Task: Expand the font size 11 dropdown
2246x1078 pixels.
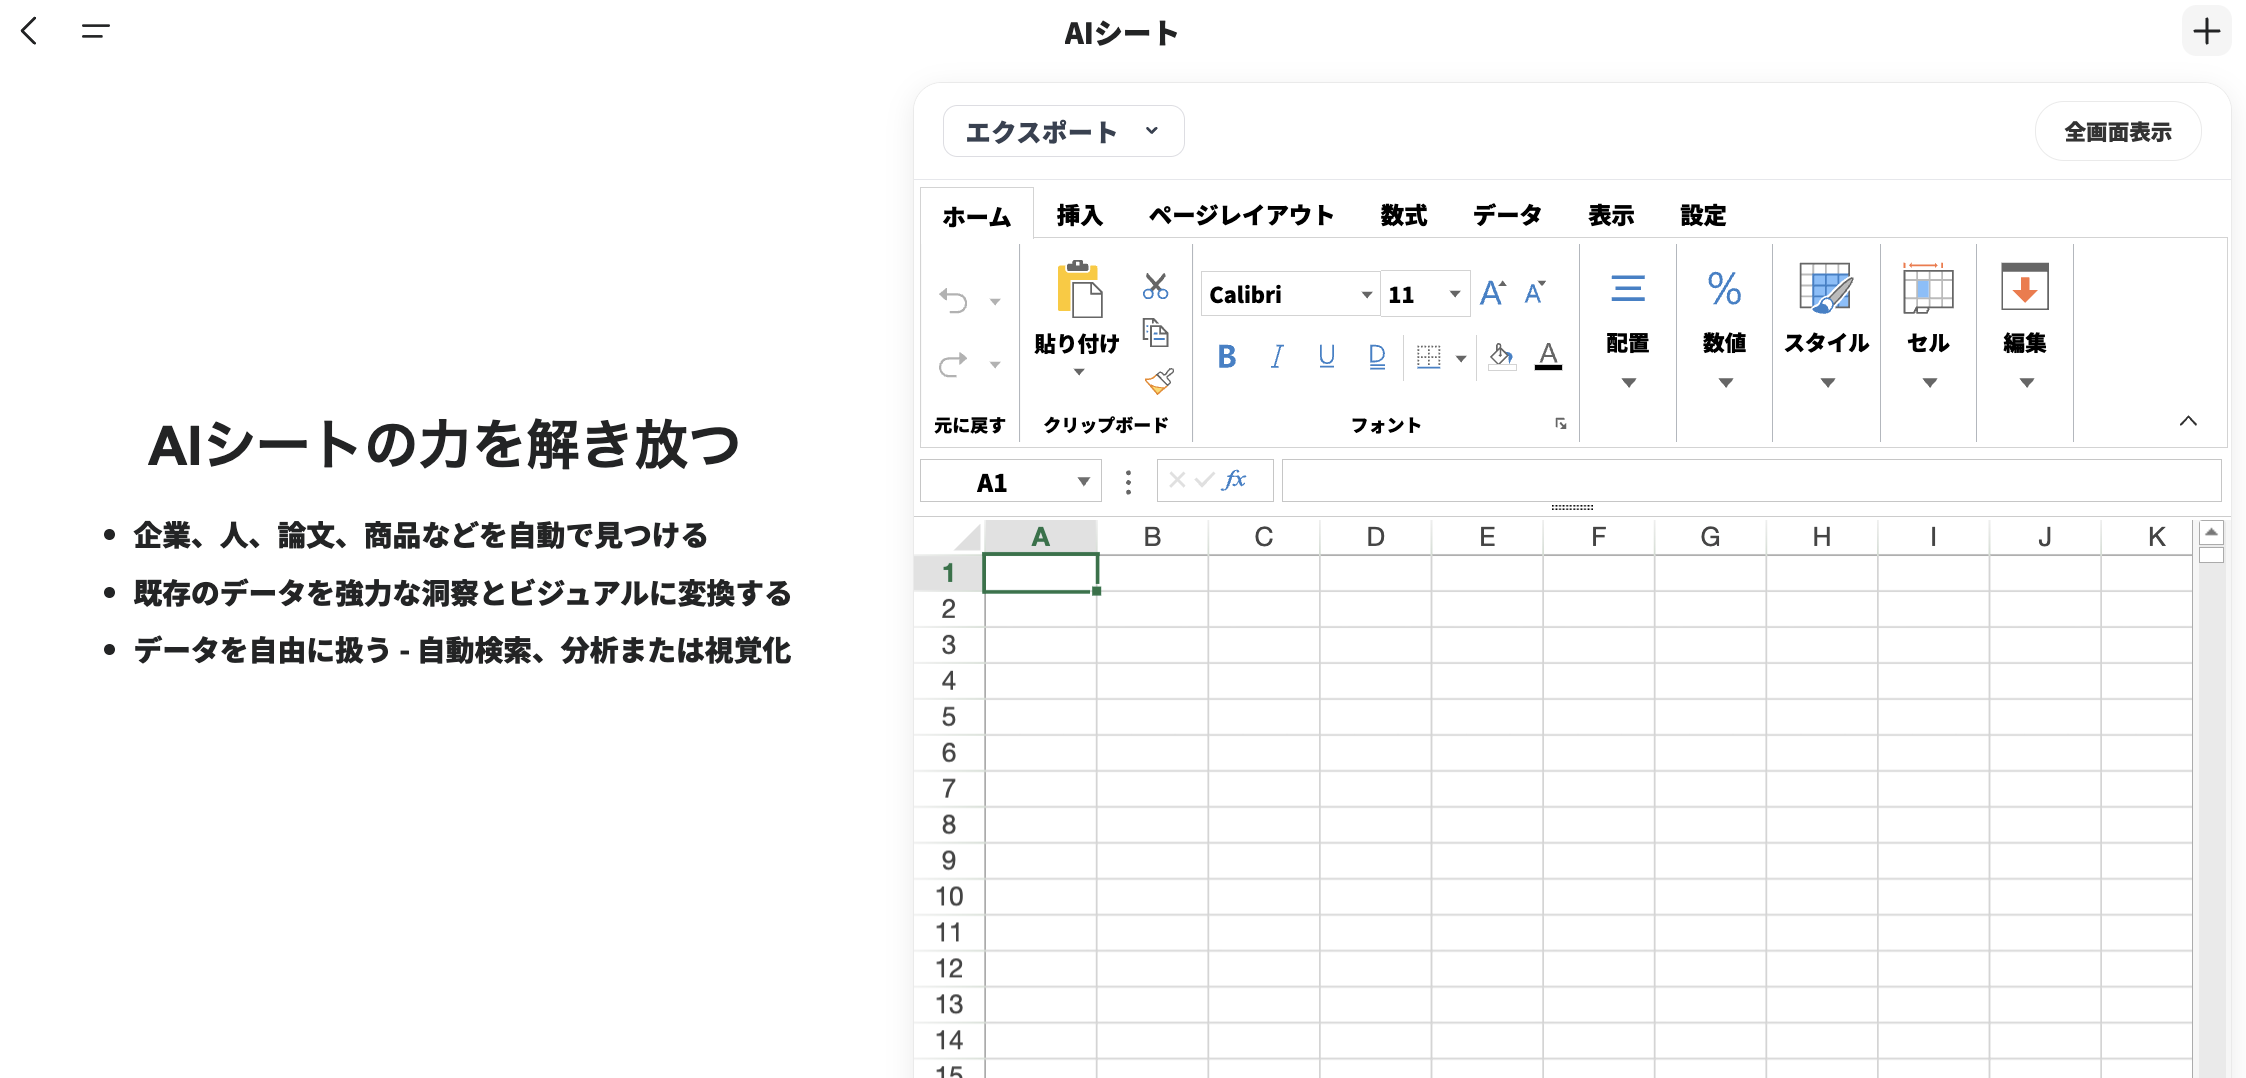Action: tap(1454, 294)
